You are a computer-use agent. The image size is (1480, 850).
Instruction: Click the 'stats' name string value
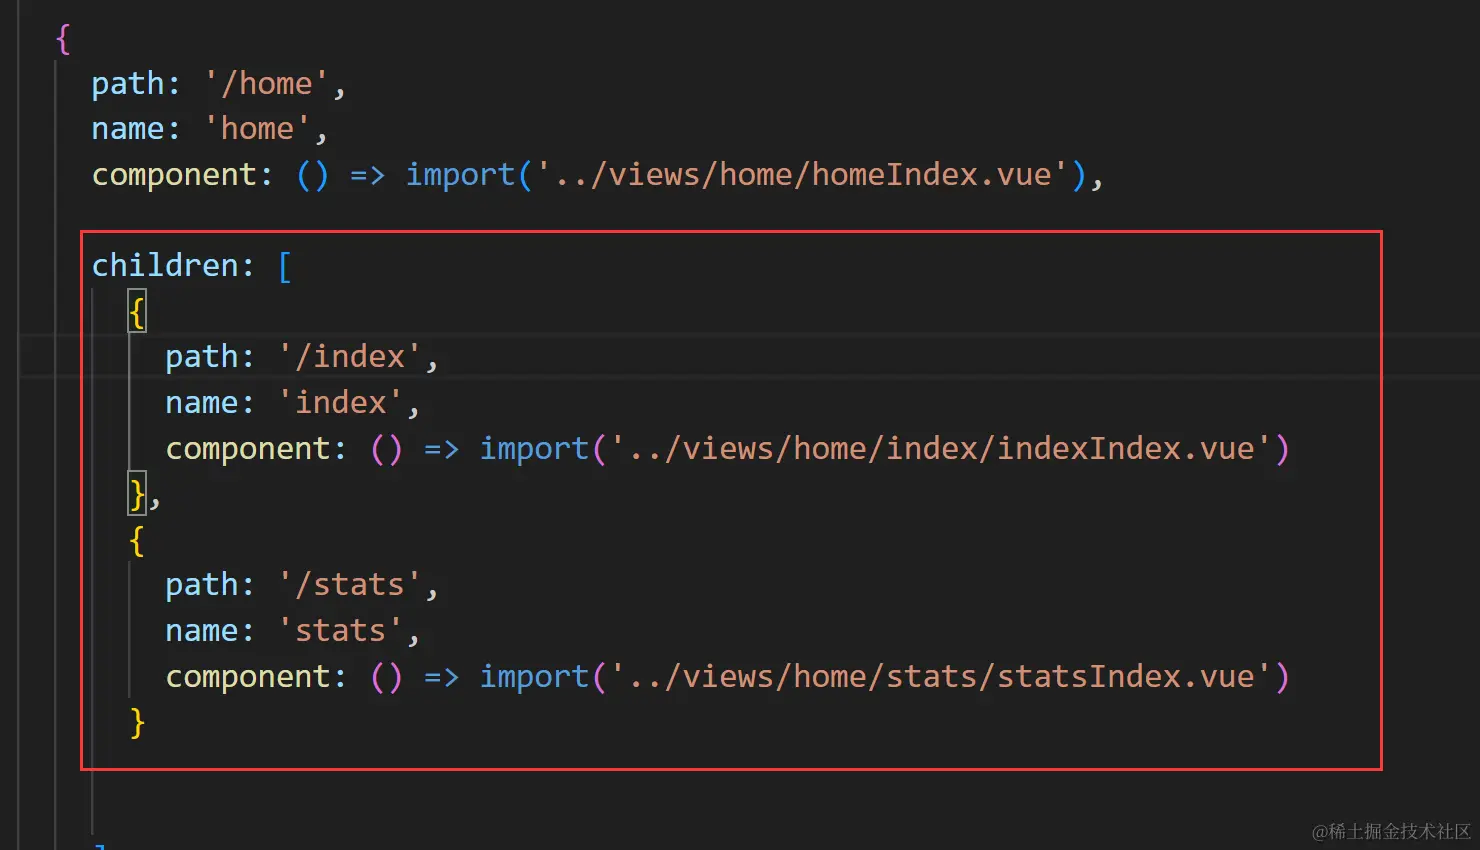(x=340, y=631)
